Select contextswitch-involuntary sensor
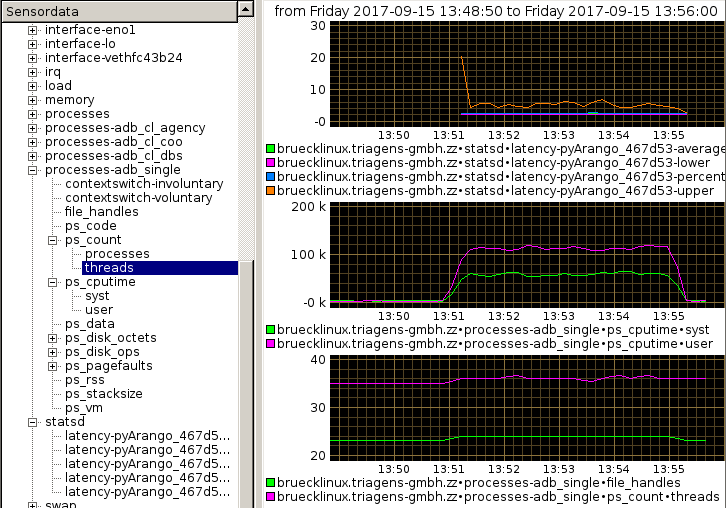Viewport: 726px width, 508px height. (x=144, y=184)
